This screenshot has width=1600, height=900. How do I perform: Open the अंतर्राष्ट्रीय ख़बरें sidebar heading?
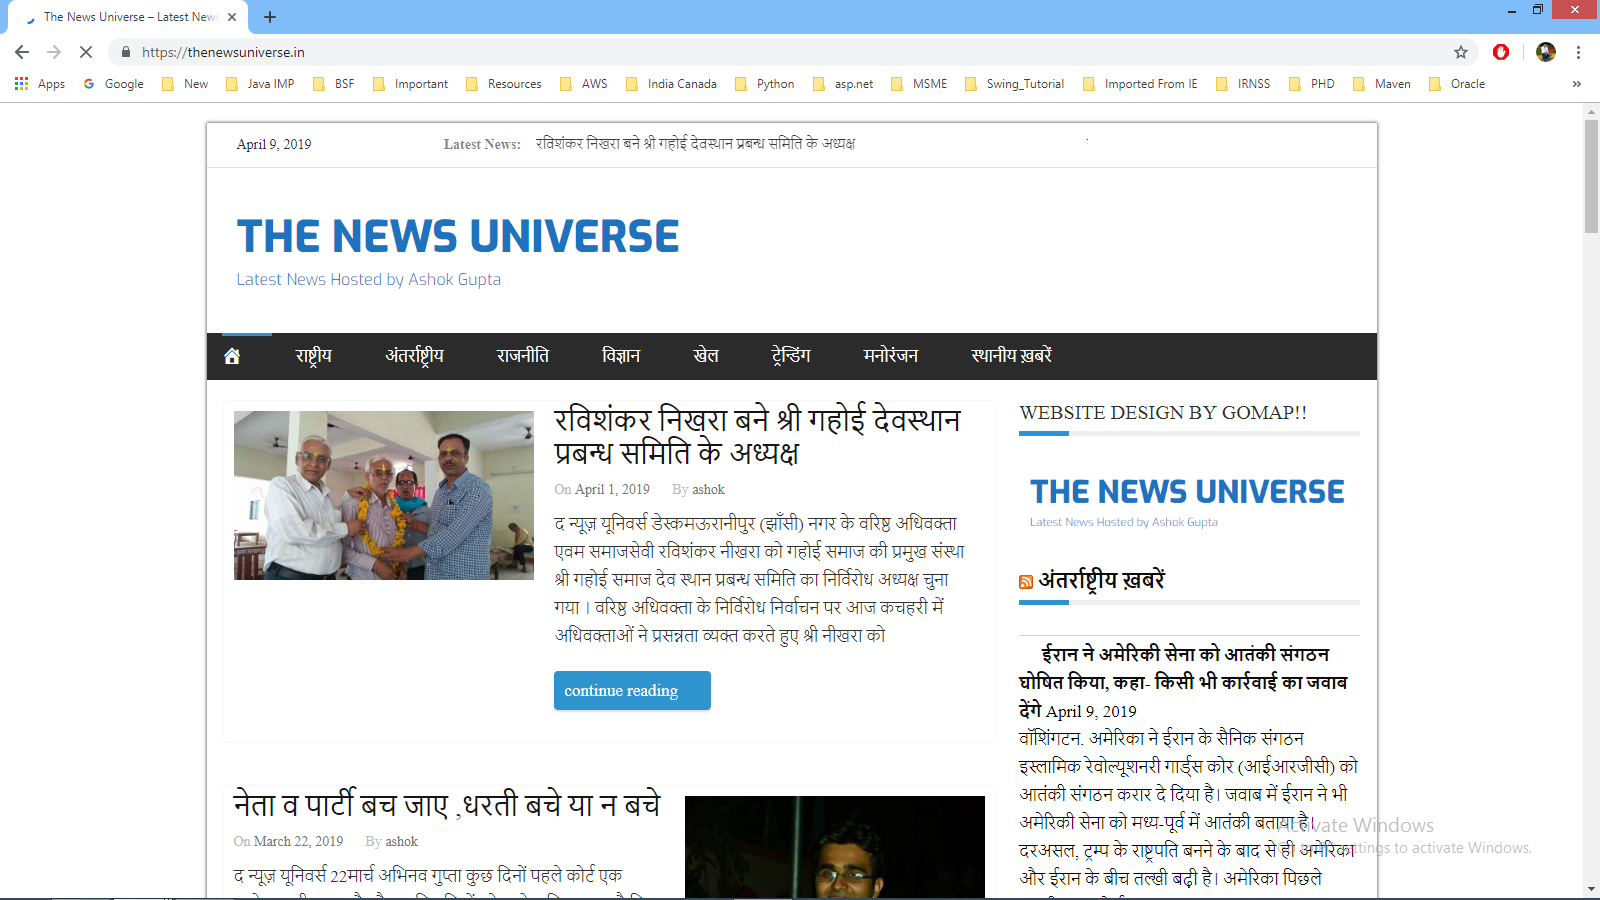[x=1102, y=580]
